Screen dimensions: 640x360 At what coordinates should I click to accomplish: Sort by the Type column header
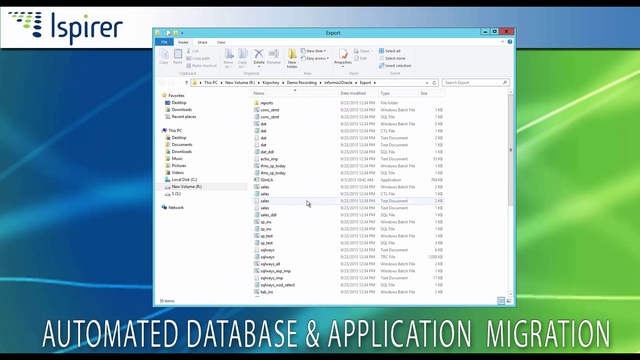pos(385,93)
